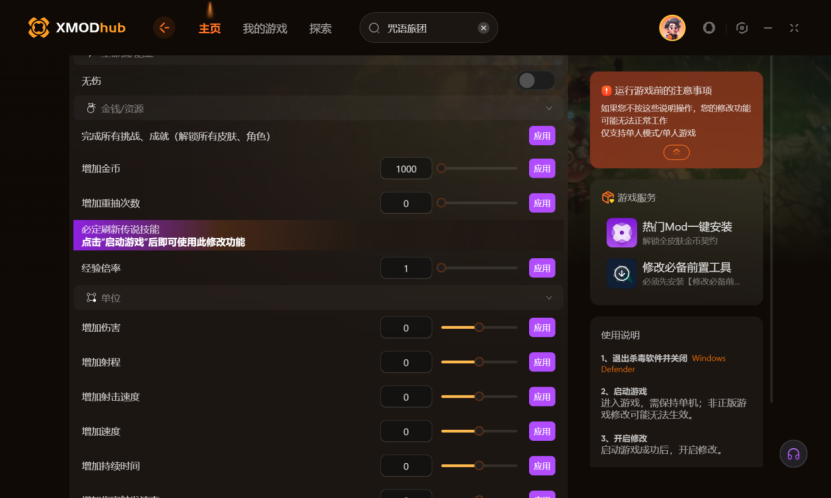Open 修改必备前置工具 download icon
The height and width of the screenshot is (498, 831).
coord(622,273)
